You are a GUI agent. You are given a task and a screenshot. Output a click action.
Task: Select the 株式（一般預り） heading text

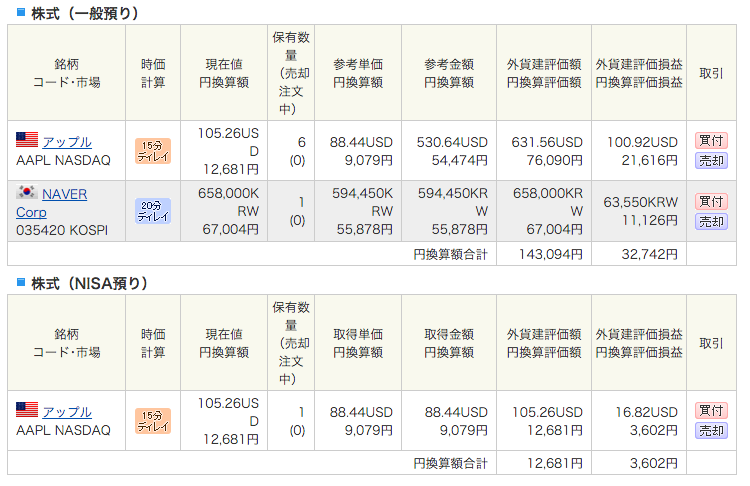point(85,13)
